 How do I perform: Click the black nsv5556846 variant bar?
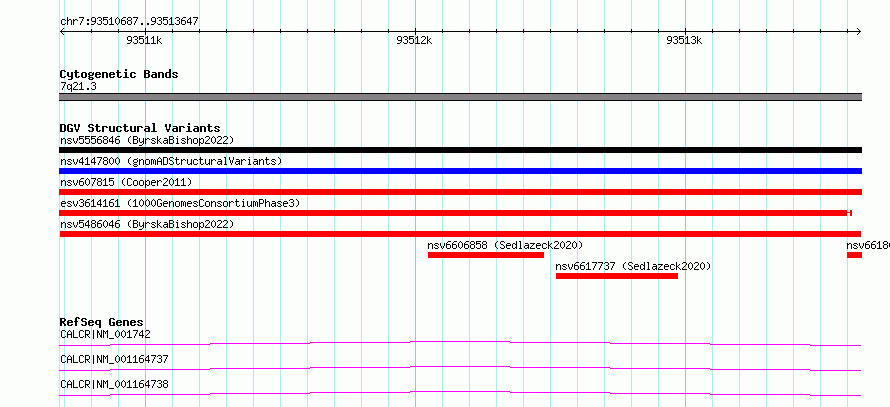(x=460, y=150)
